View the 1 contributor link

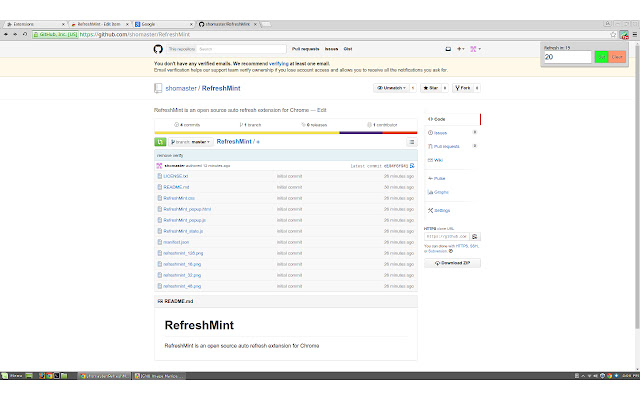tap(382, 125)
